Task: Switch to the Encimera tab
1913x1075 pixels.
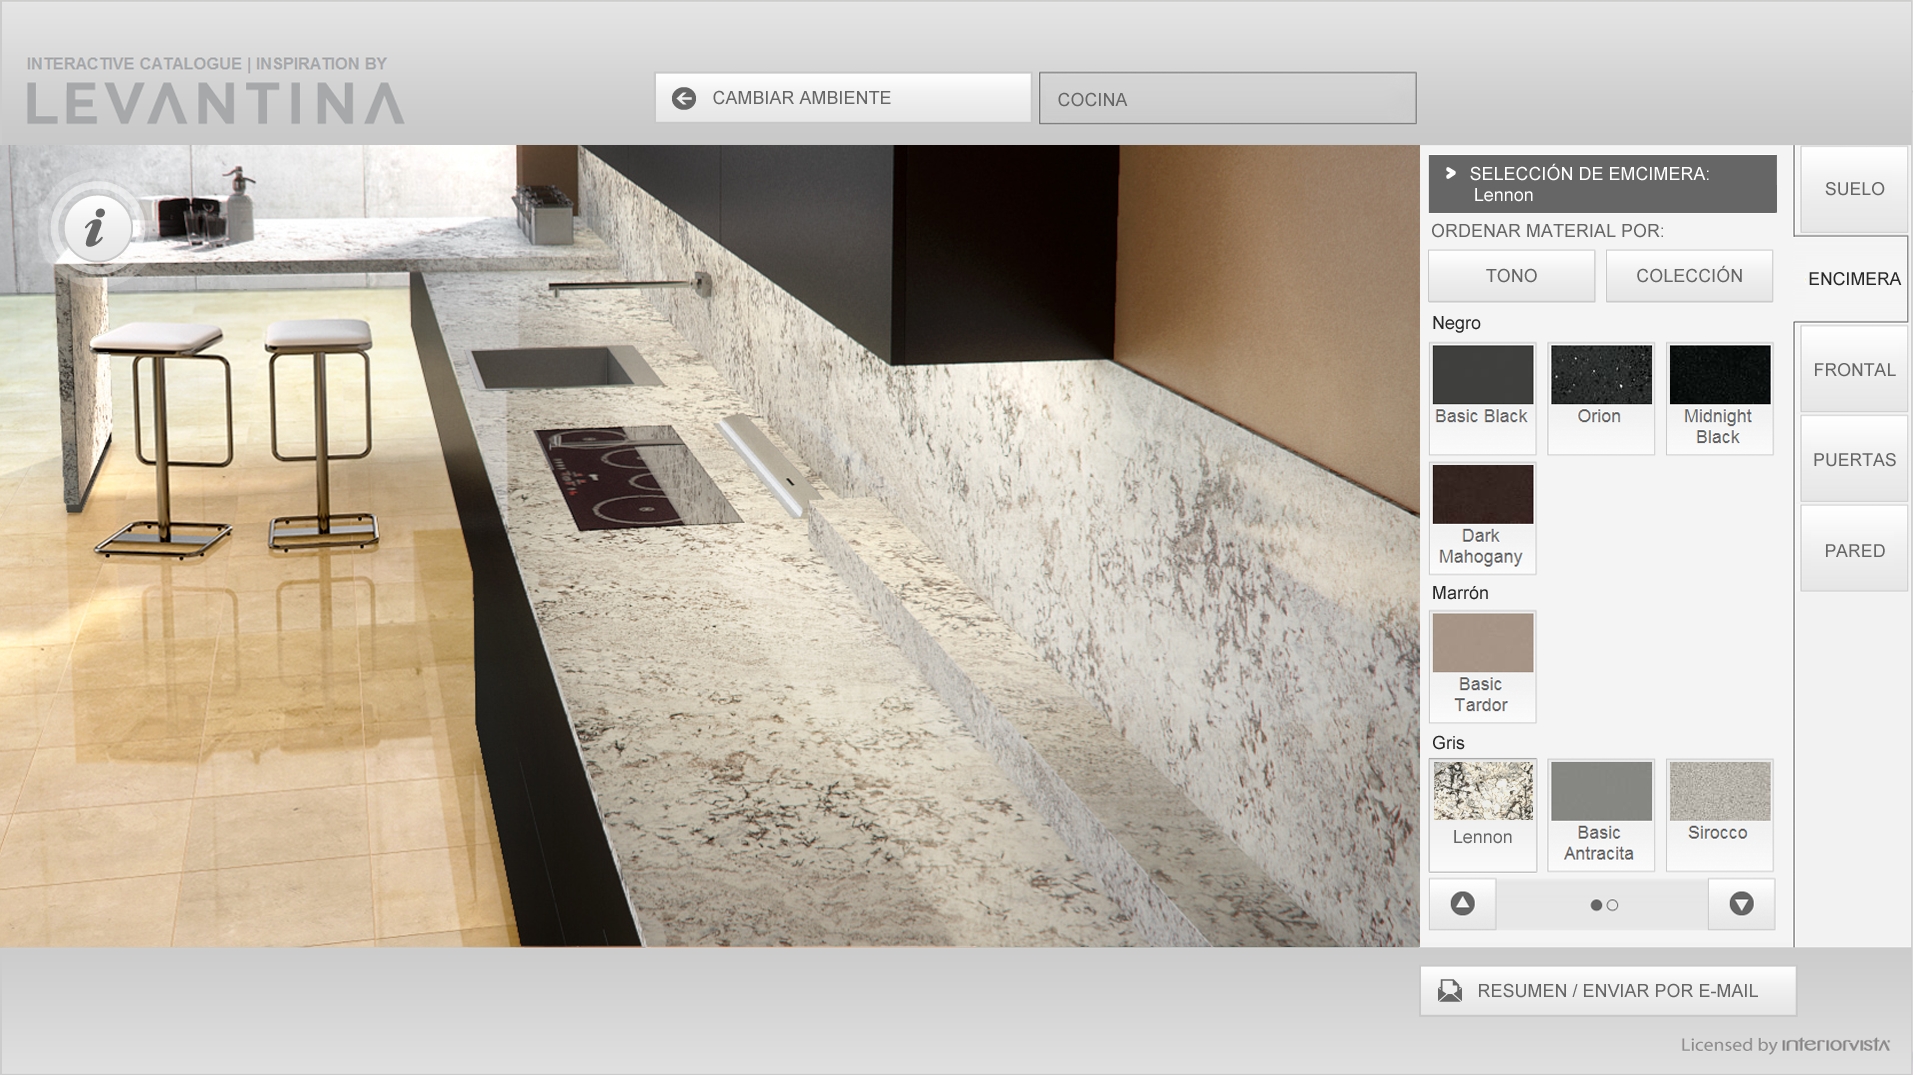Action: coord(1853,279)
